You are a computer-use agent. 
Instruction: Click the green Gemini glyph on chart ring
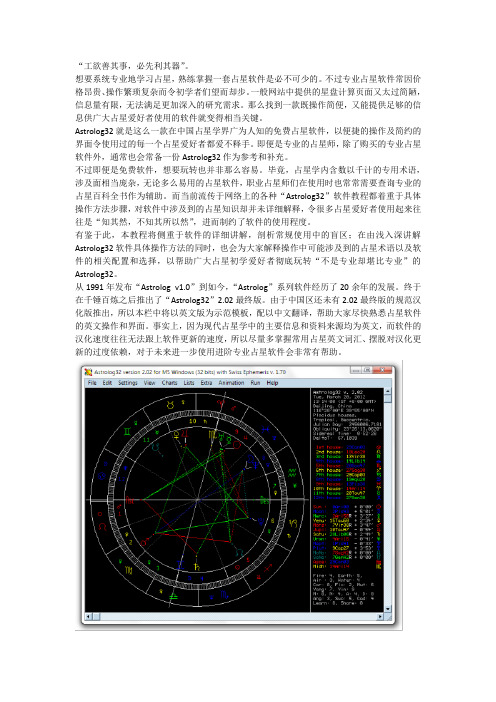coord(128,432)
